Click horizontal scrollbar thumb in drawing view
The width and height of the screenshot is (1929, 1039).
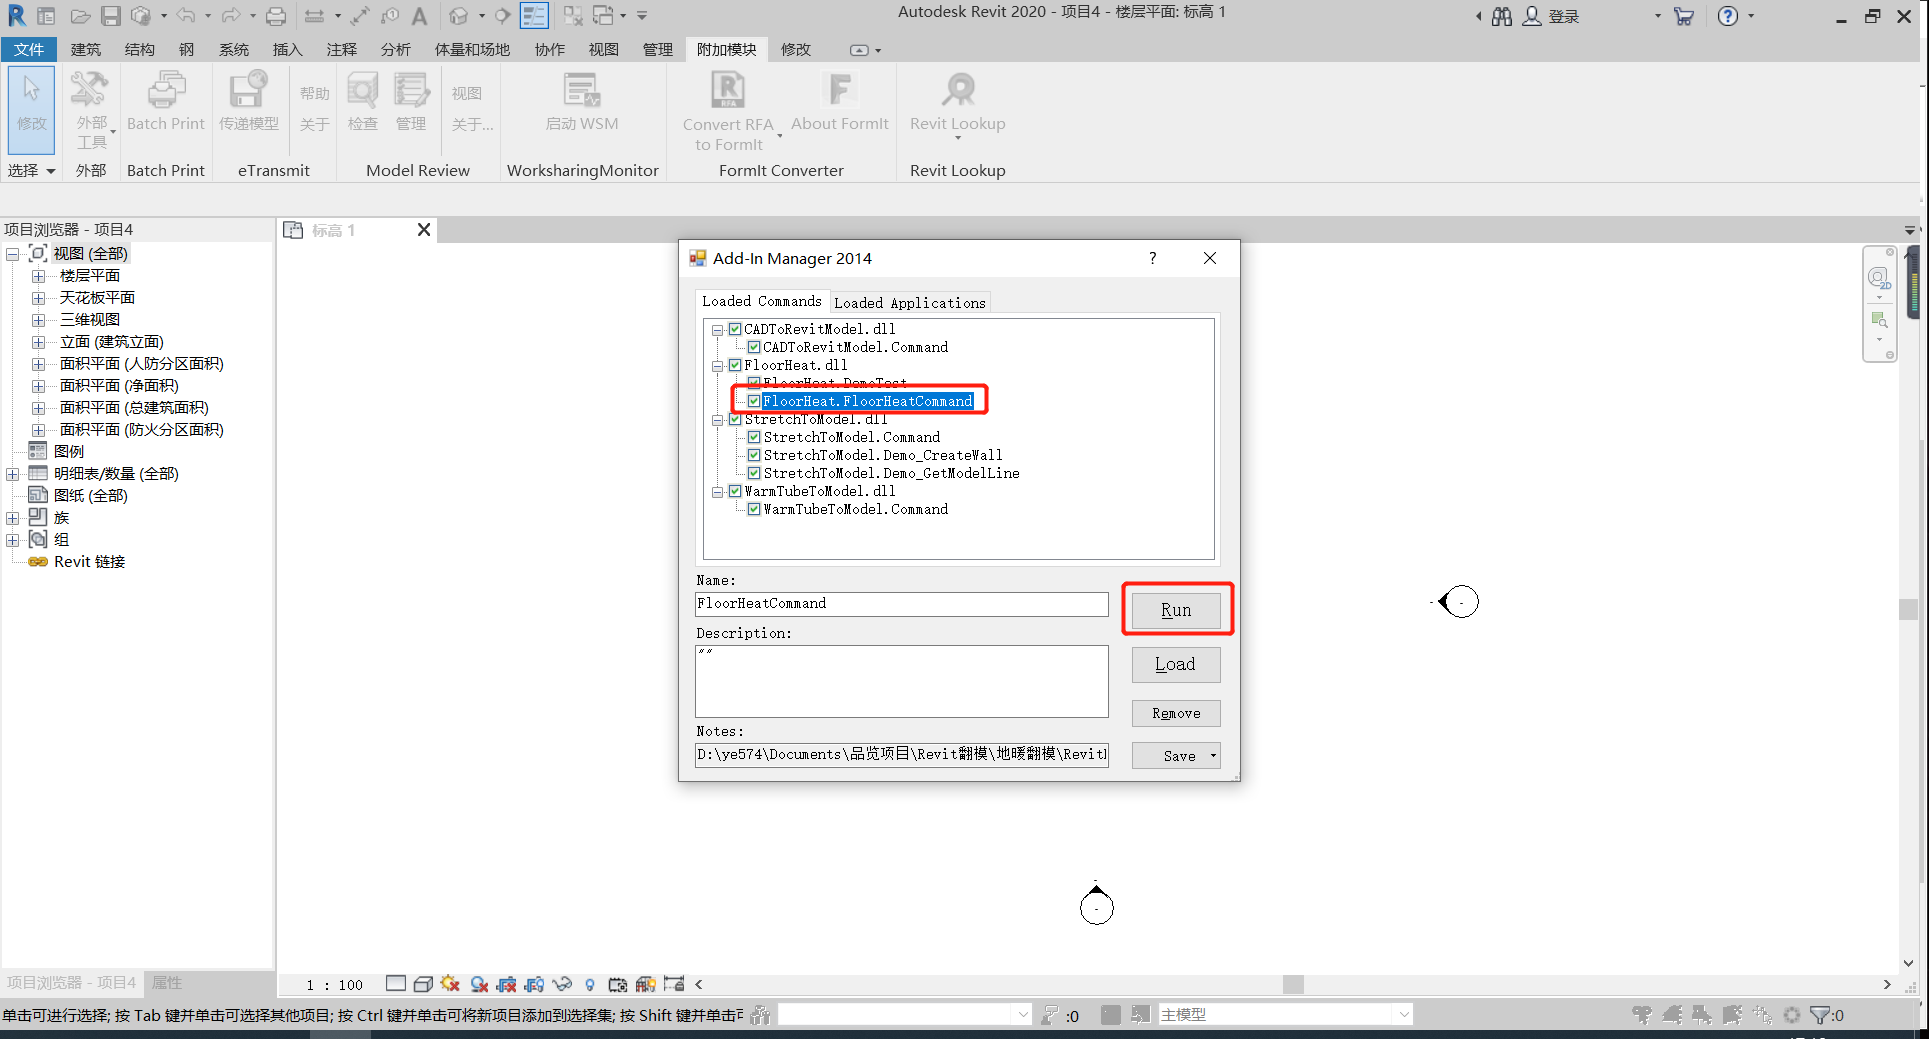1293,984
